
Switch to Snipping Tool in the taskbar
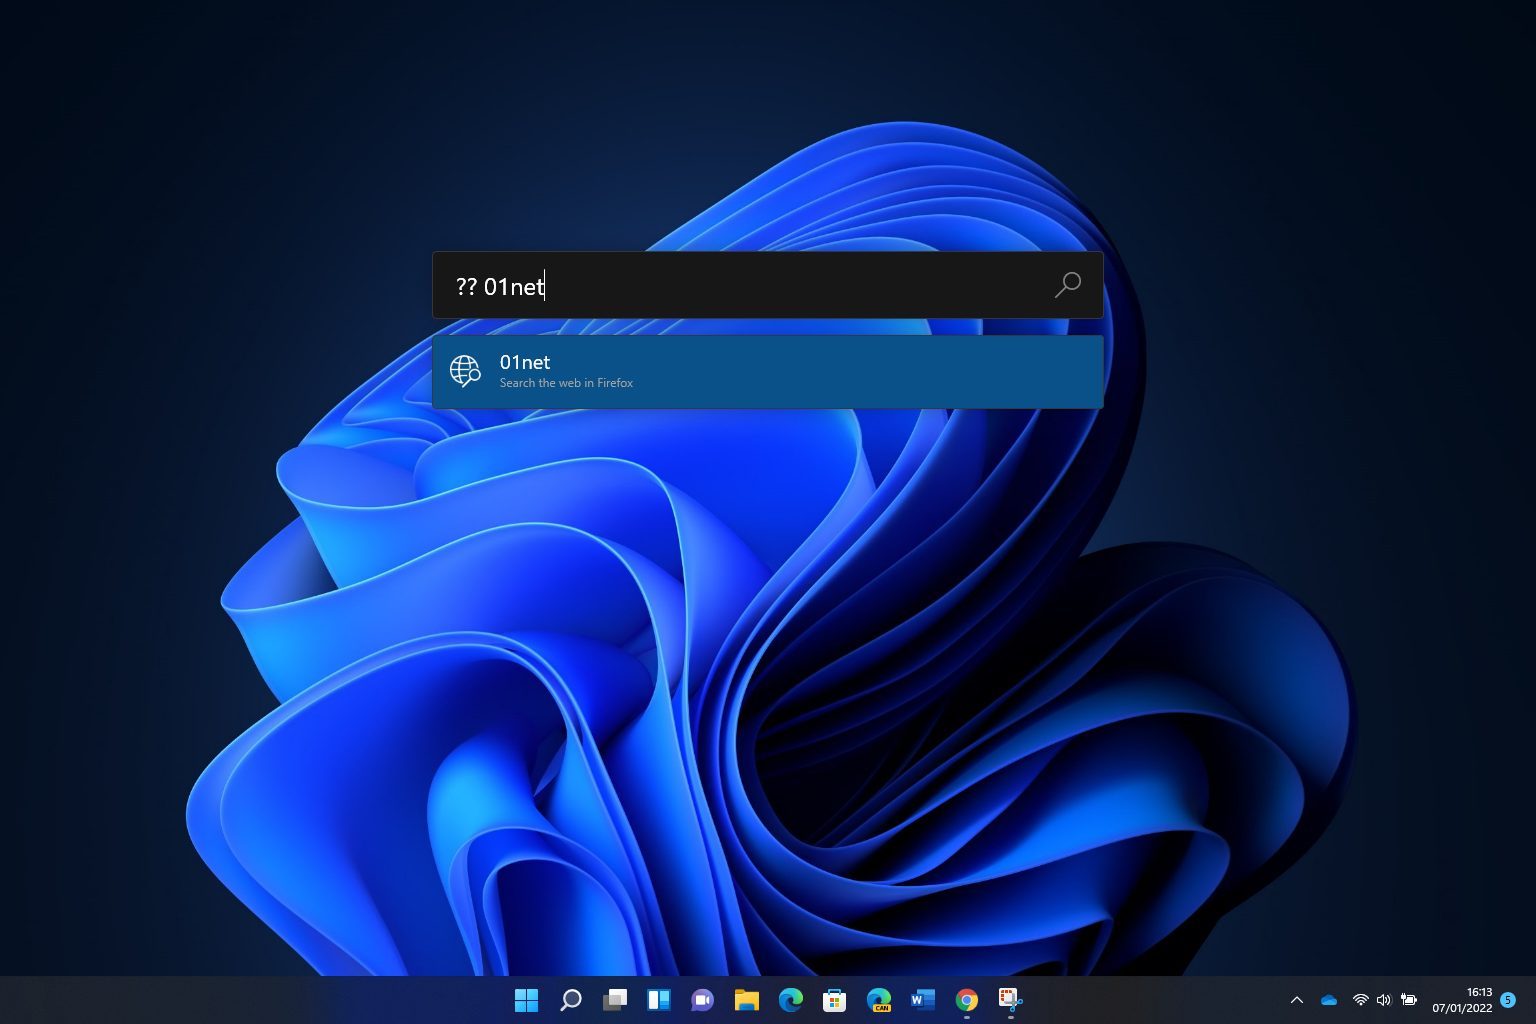1010,1000
